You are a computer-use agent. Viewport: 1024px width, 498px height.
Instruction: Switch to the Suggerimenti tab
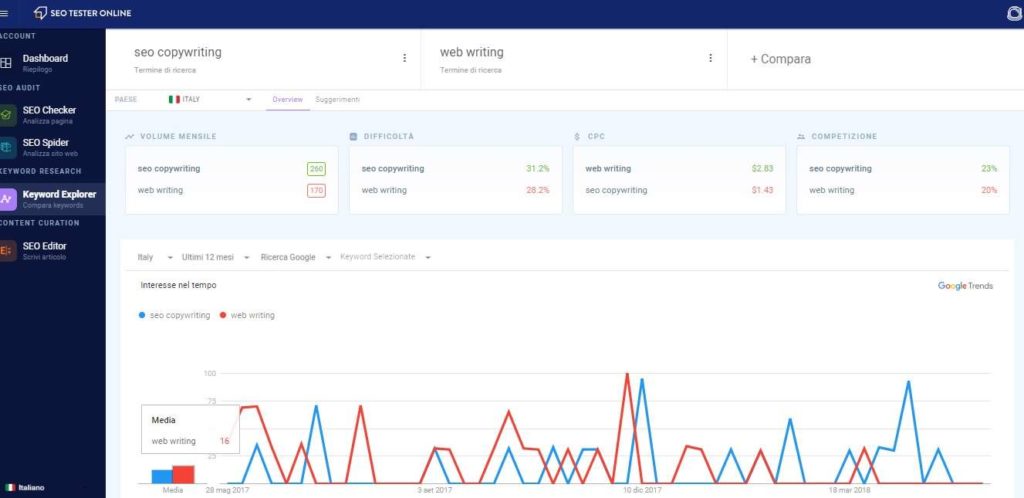(337, 100)
